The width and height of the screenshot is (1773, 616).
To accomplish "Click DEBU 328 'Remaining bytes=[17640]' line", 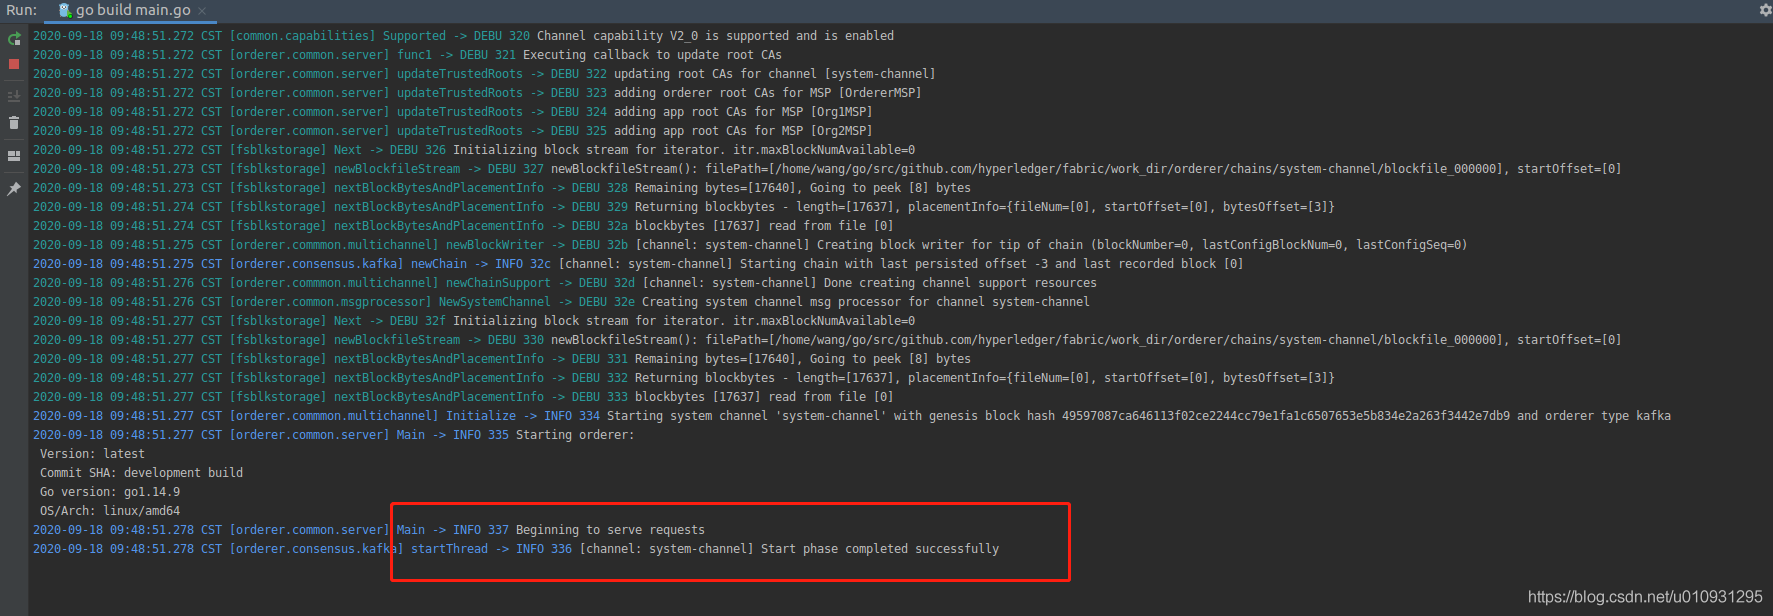I will pos(502,188).
